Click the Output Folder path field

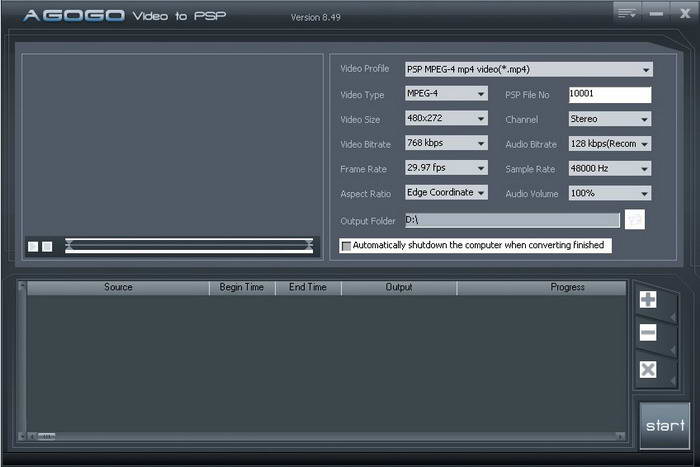[x=512, y=220]
